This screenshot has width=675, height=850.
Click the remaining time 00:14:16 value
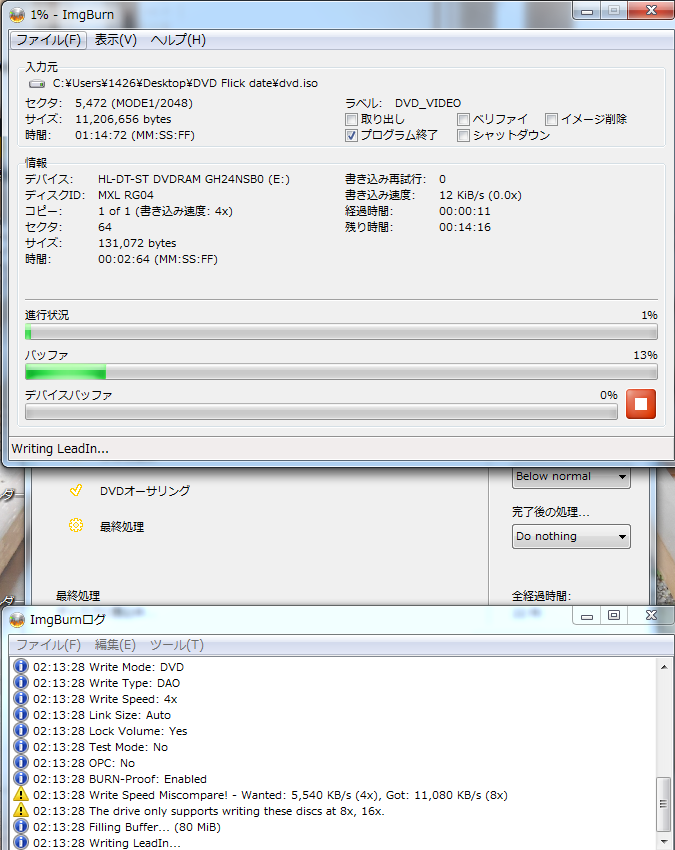[x=465, y=227]
